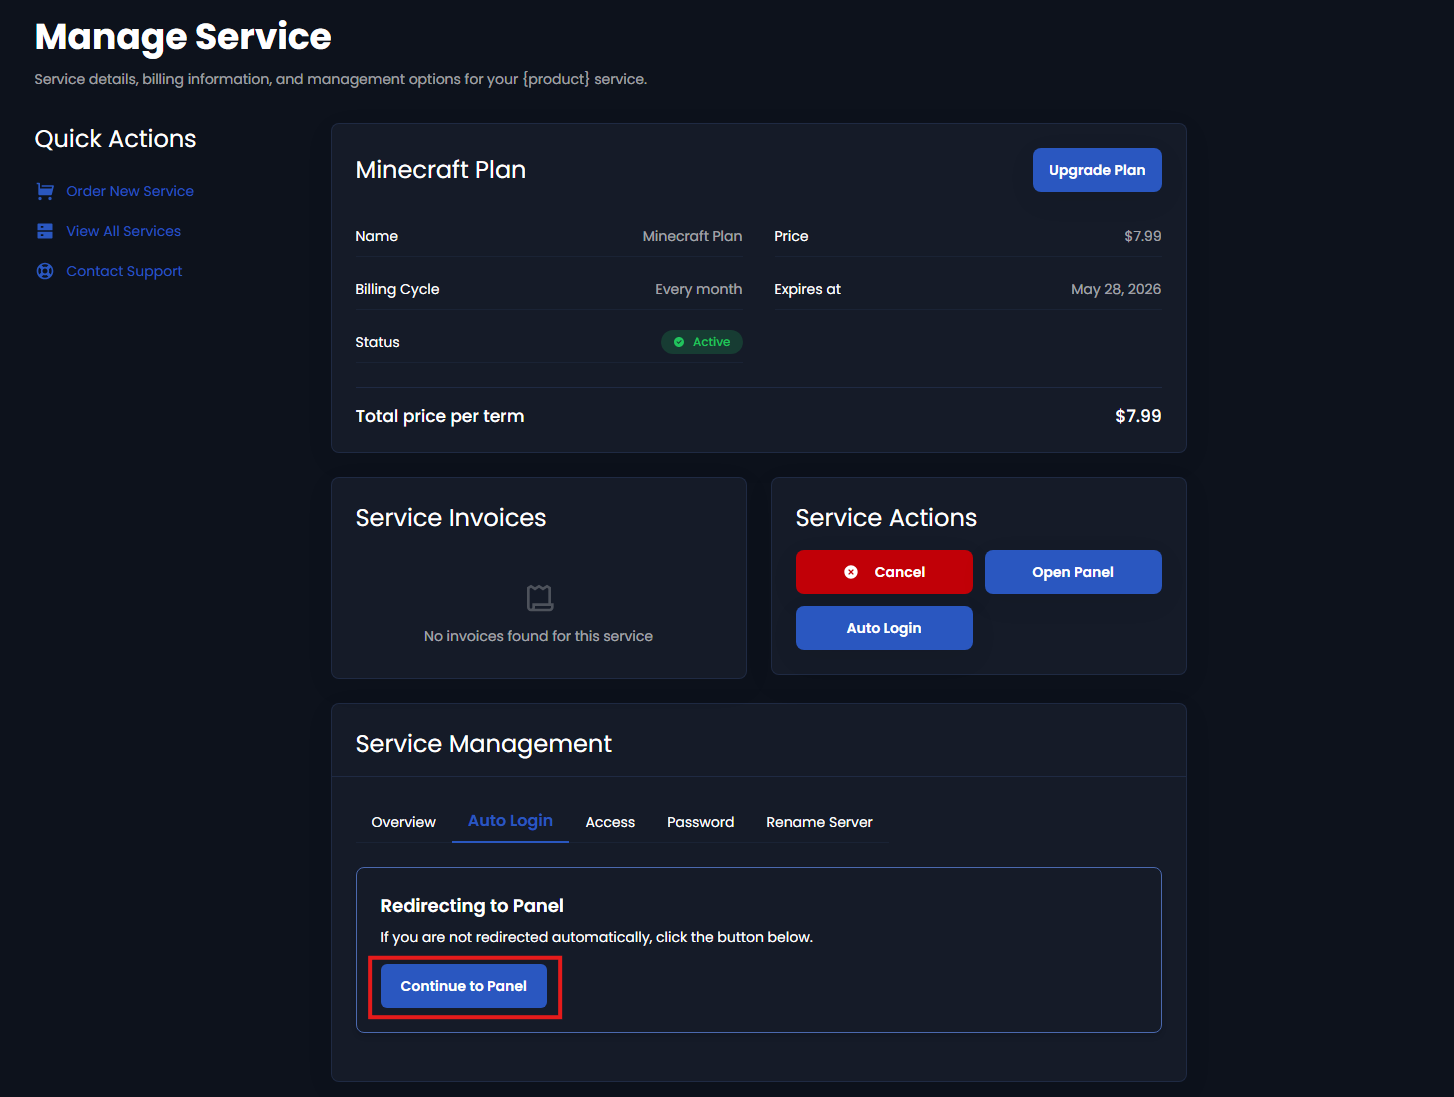Click the Price row value $7.99
The image size is (1454, 1097).
tap(1143, 236)
